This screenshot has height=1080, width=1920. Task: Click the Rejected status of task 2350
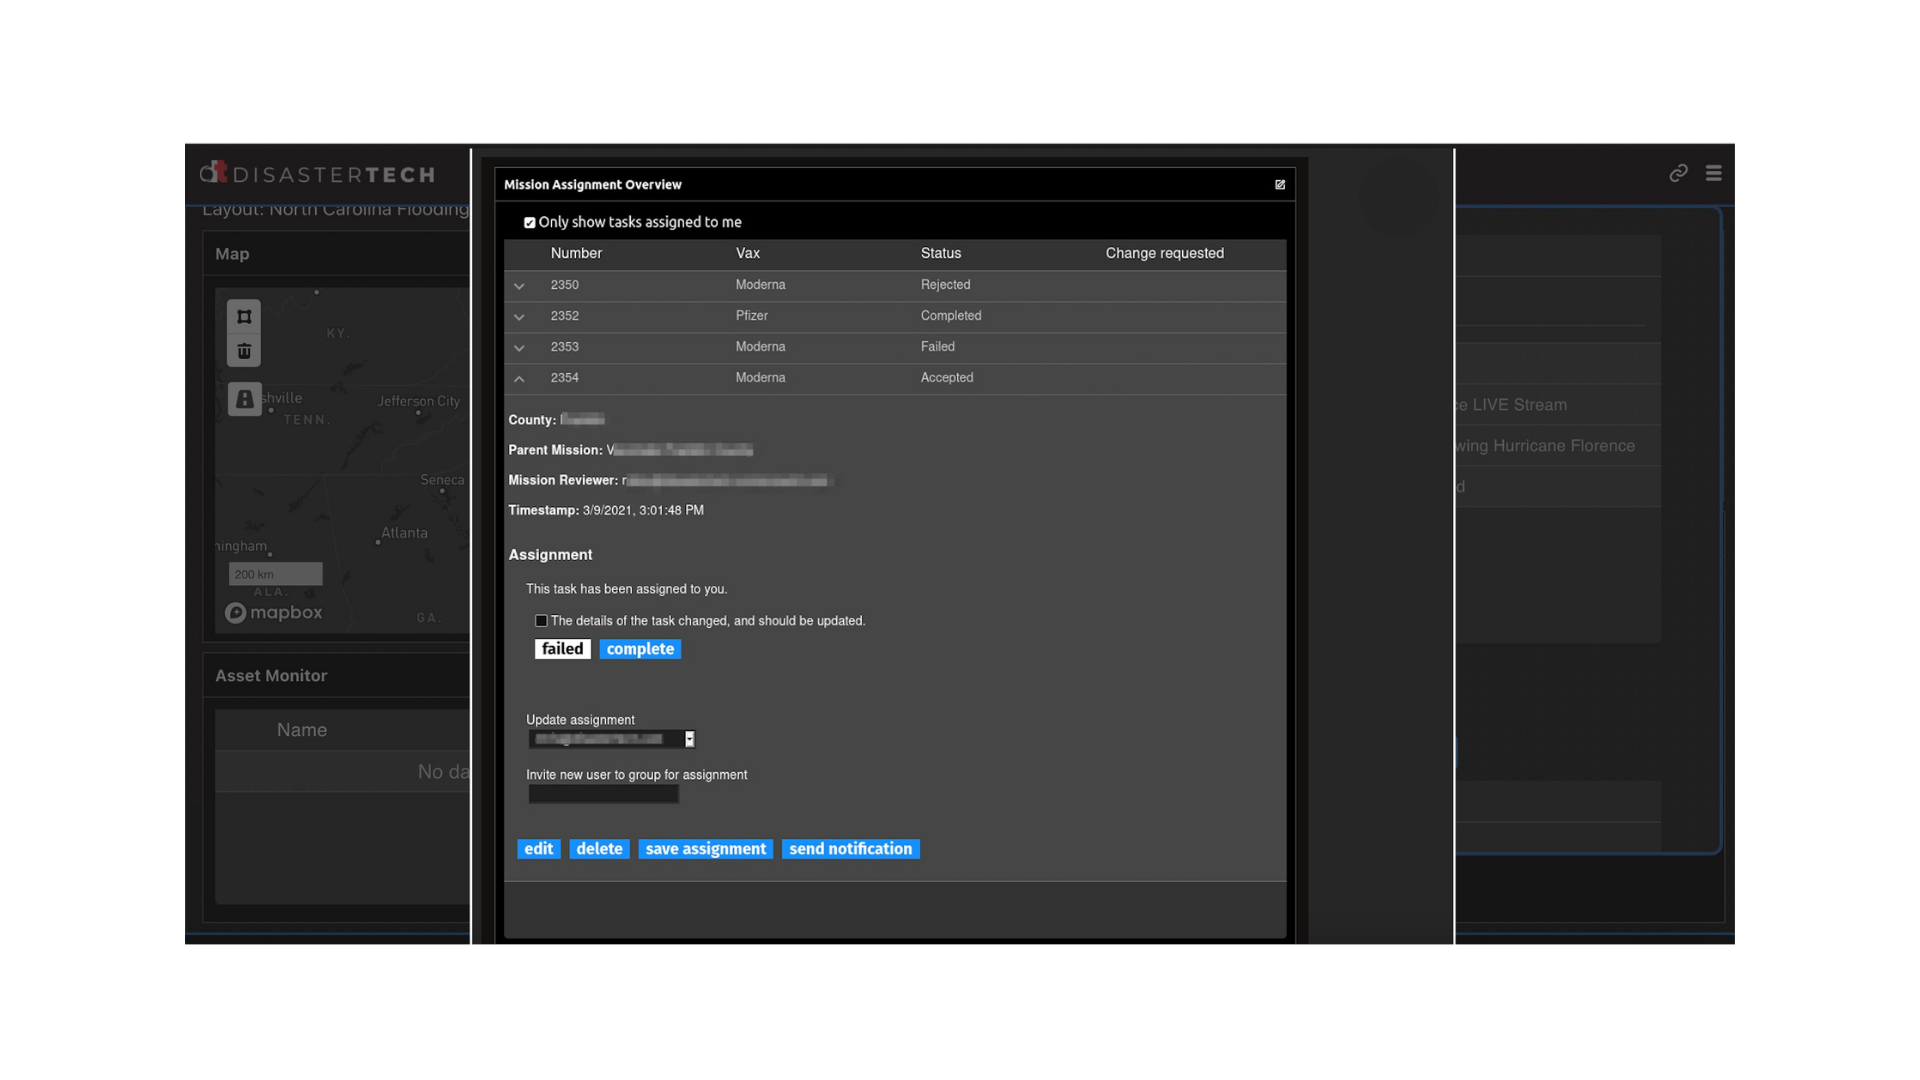[945, 285]
